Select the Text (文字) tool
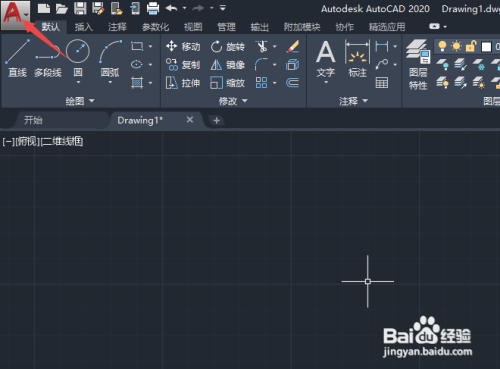The height and width of the screenshot is (369, 500). tap(326, 58)
